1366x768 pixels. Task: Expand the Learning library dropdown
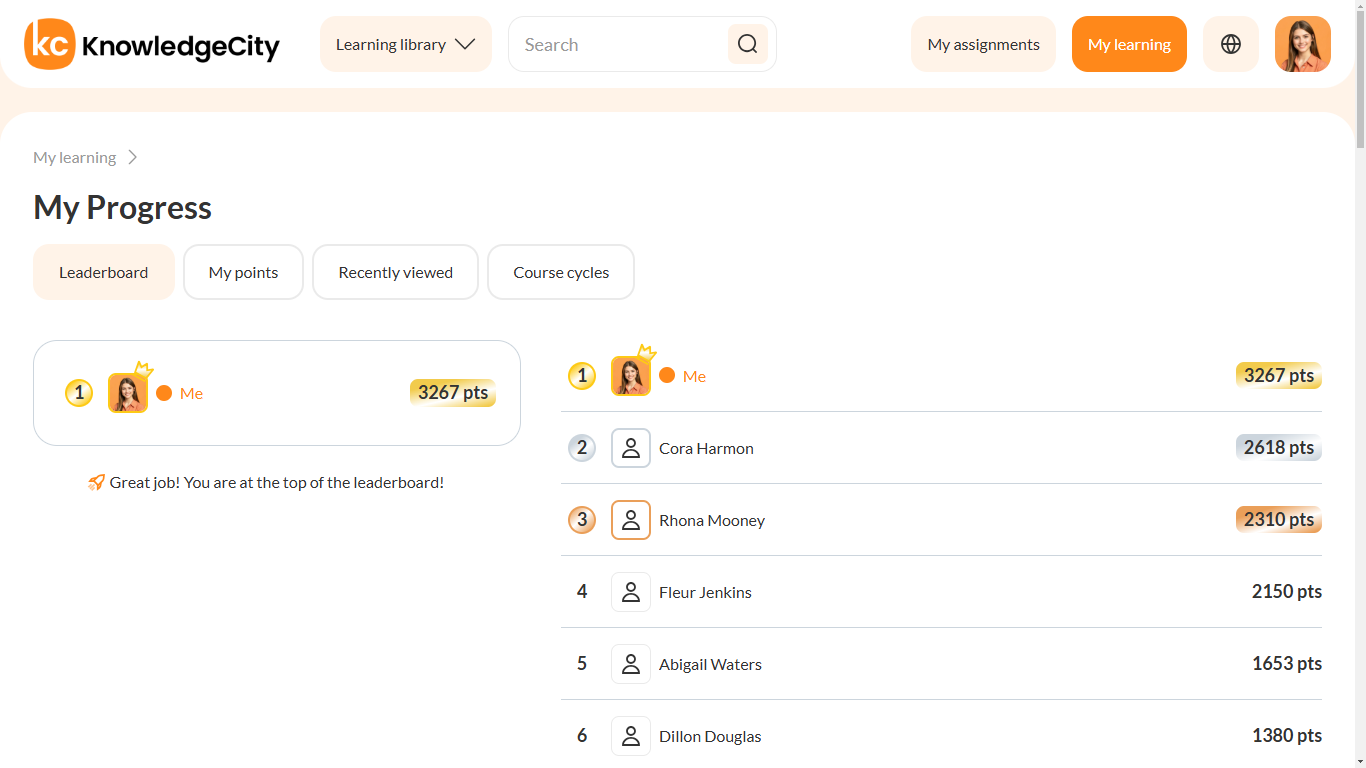tap(405, 44)
